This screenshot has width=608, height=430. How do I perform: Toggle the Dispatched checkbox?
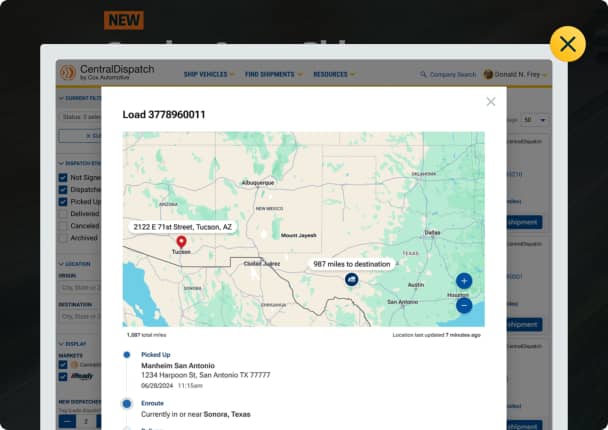coord(63,190)
